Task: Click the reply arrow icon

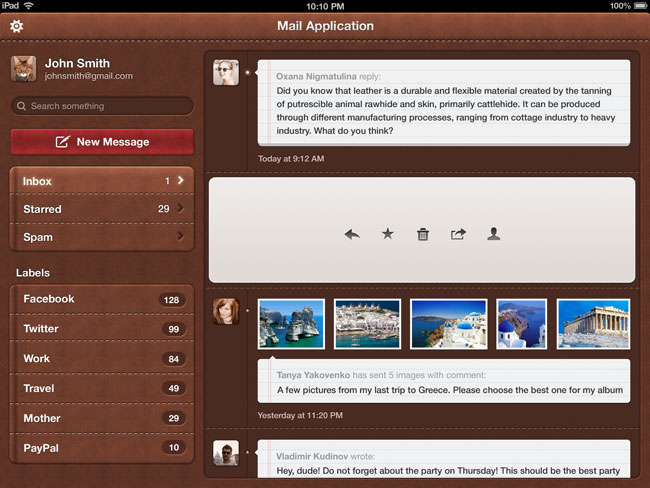Action: [352, 234]
